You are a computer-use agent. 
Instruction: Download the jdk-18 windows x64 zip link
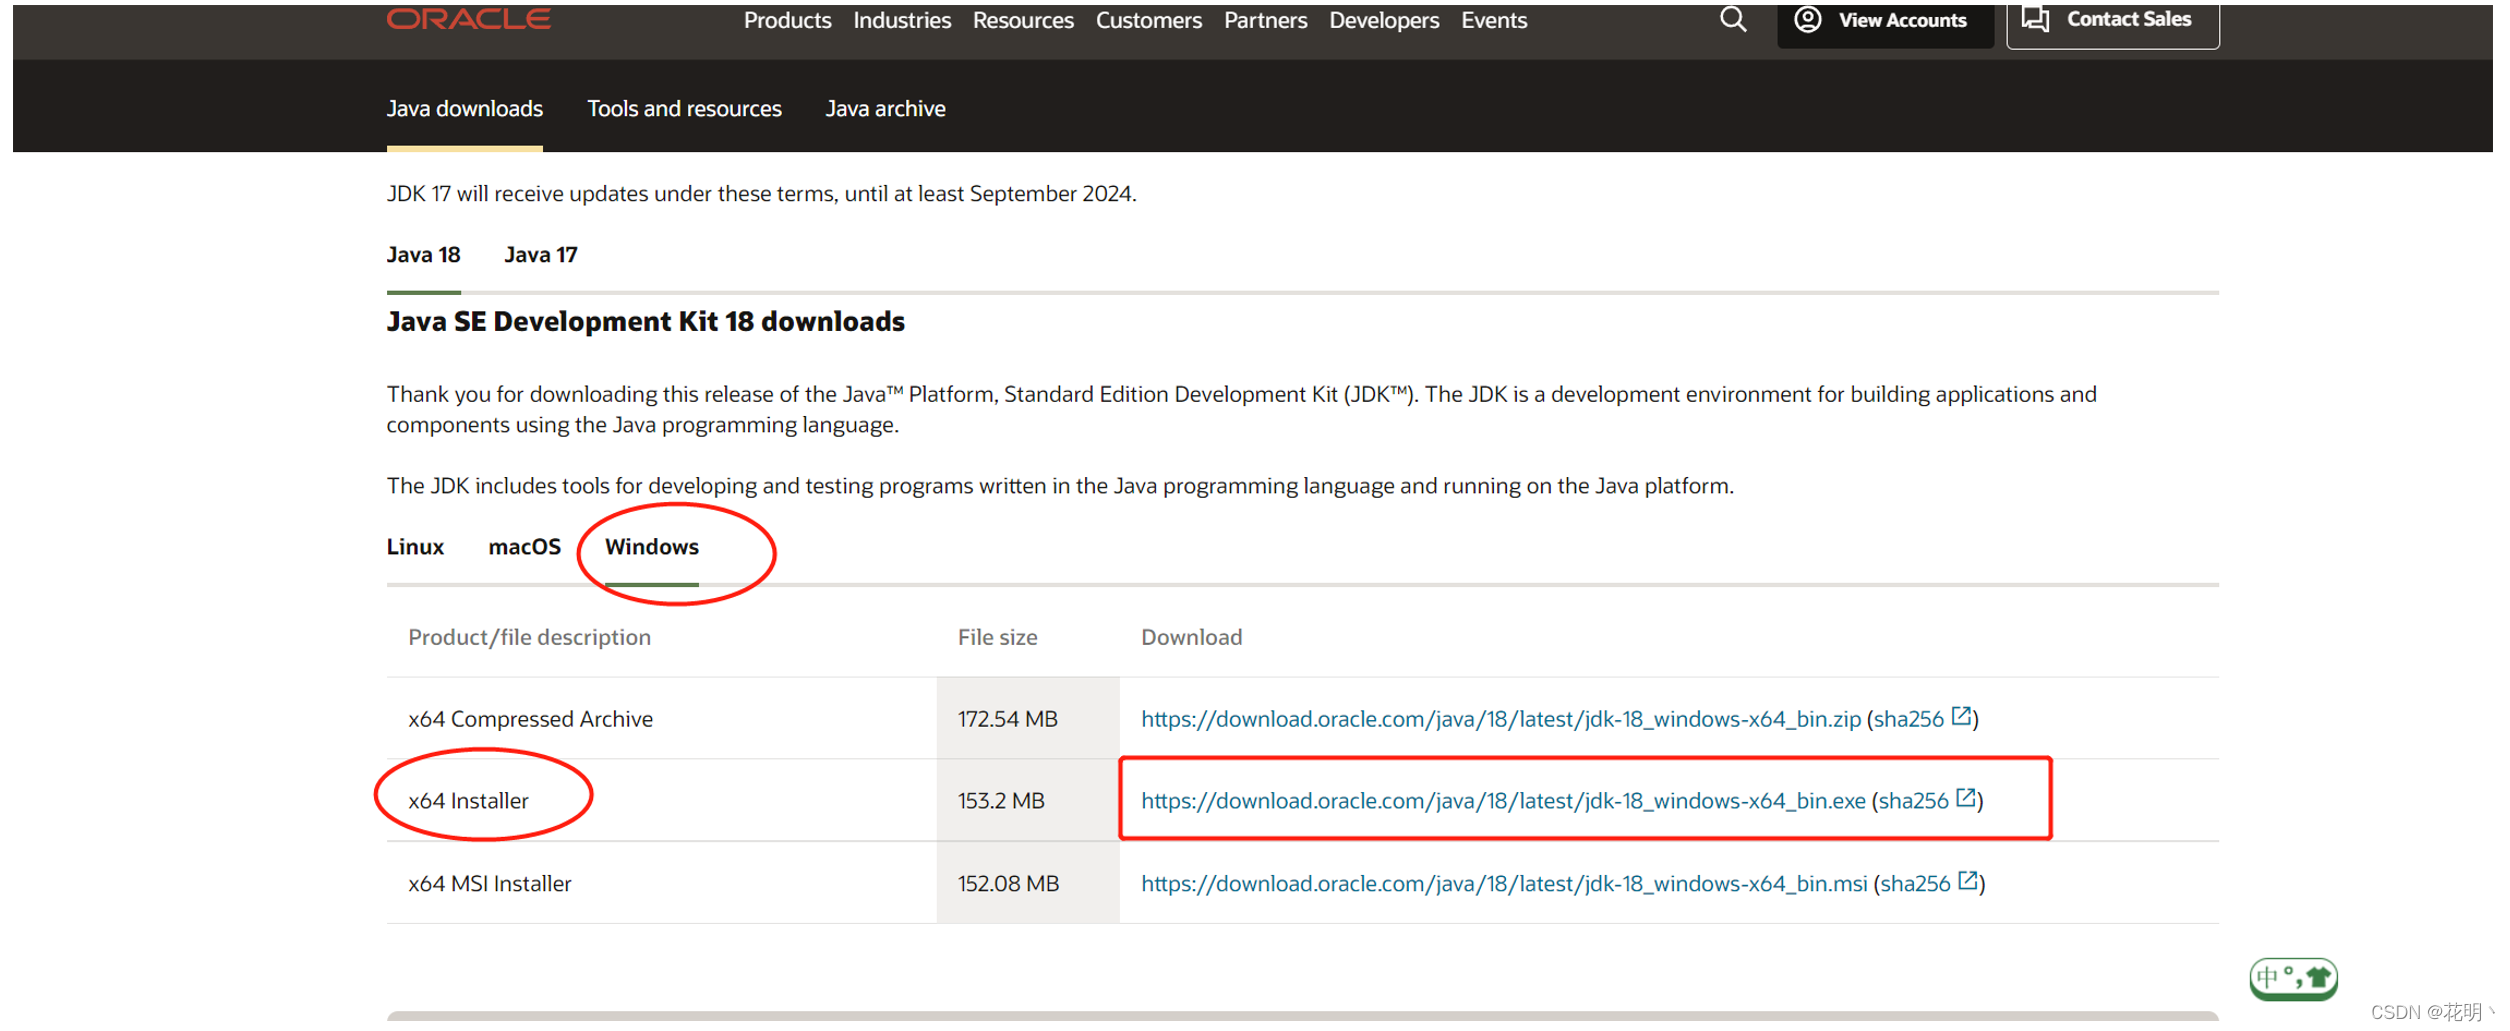(1500, 719)
